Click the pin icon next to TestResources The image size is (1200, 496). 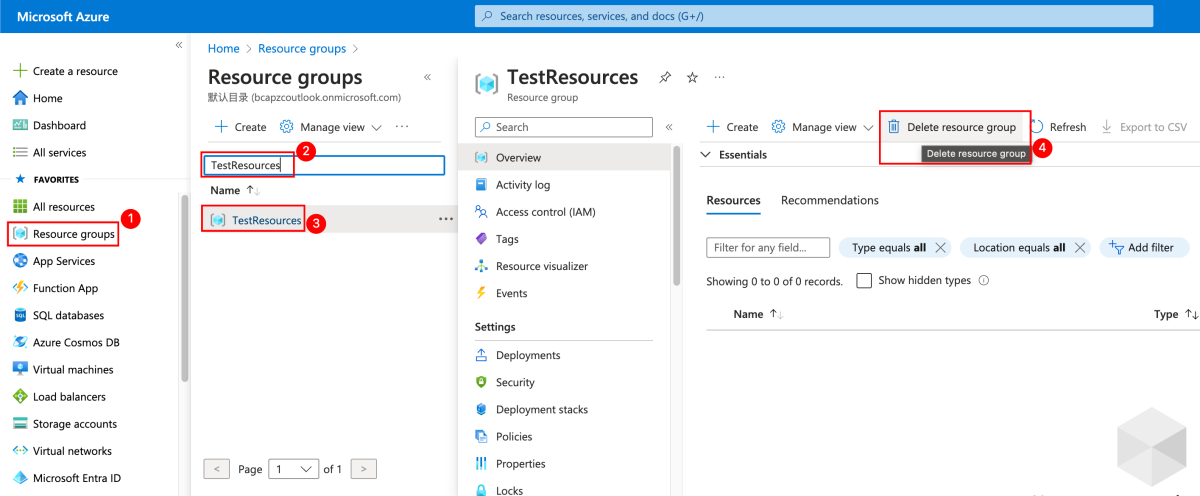pyautogui.click(x=665, y=78)
